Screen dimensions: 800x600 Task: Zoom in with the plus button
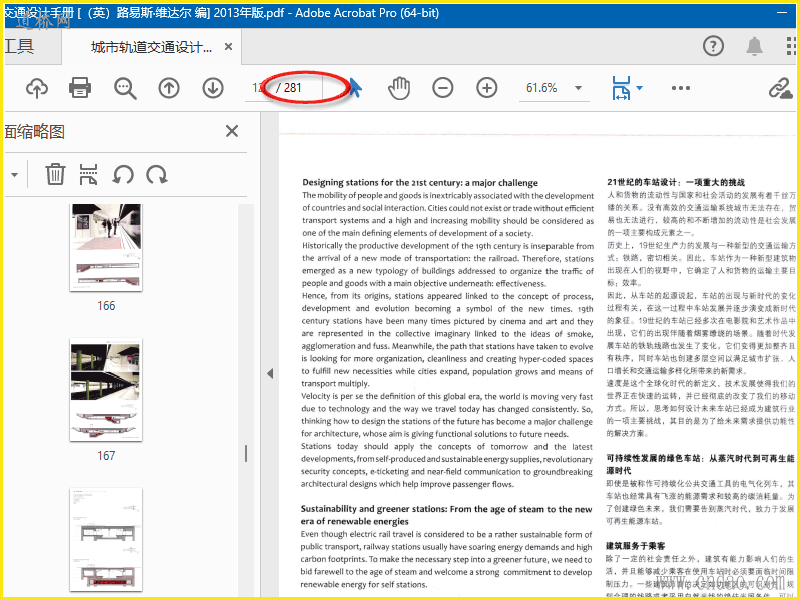coord(487,88)
